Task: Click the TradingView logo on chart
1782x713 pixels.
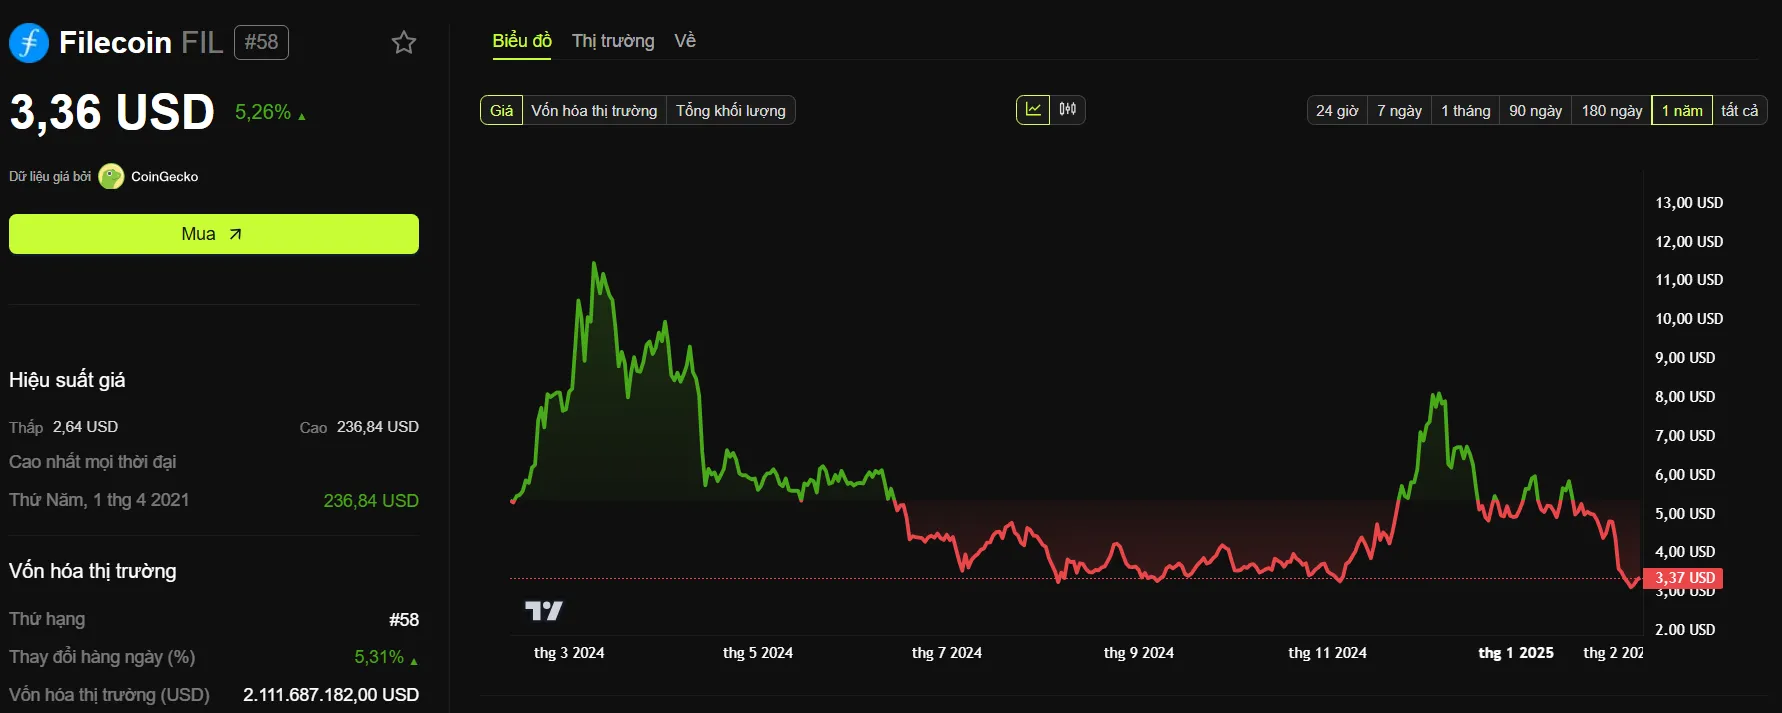Action: coord(544,610)
